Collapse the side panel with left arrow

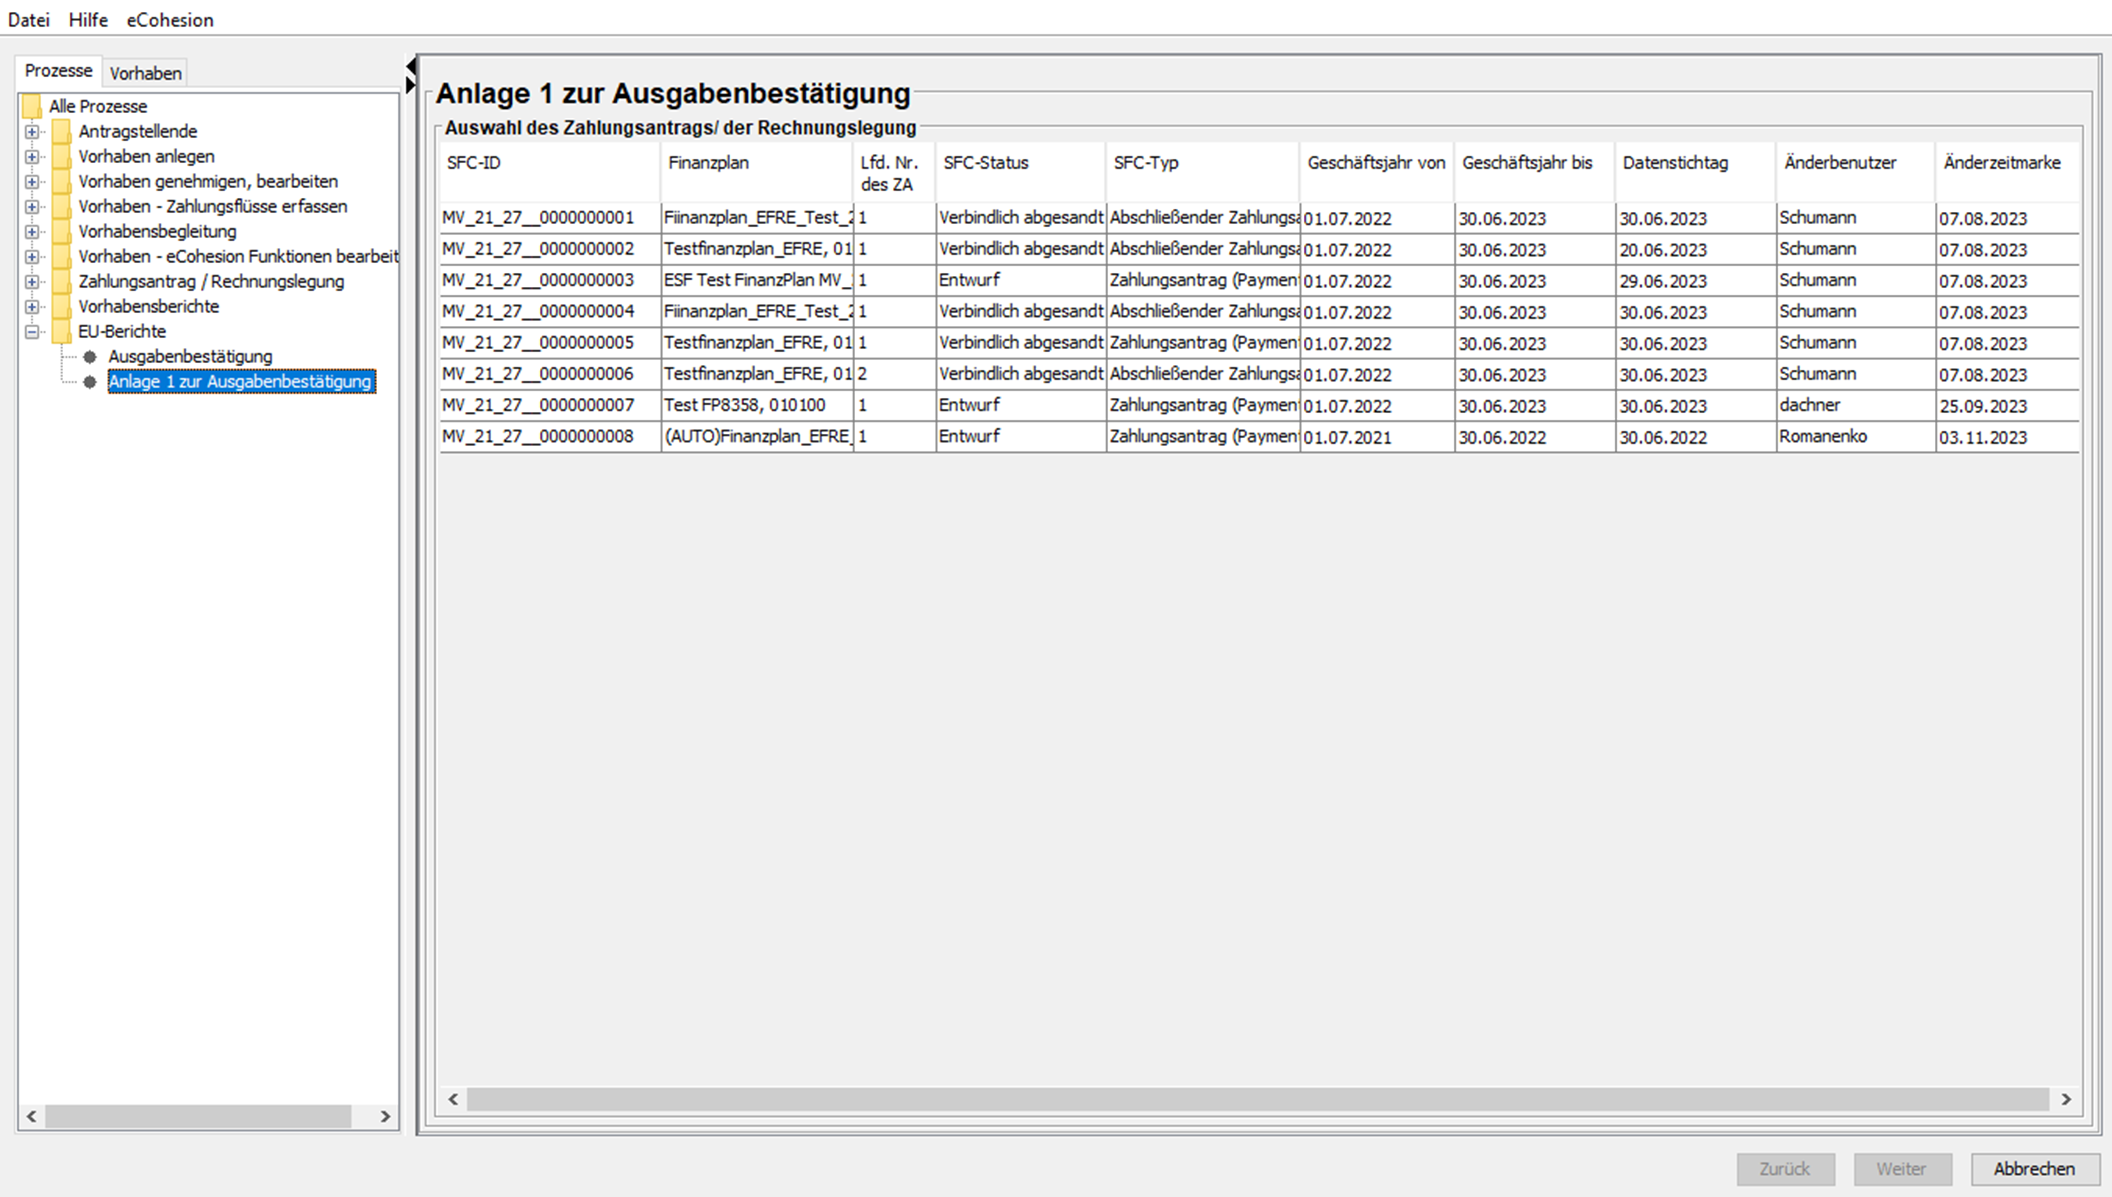(411, 66)
